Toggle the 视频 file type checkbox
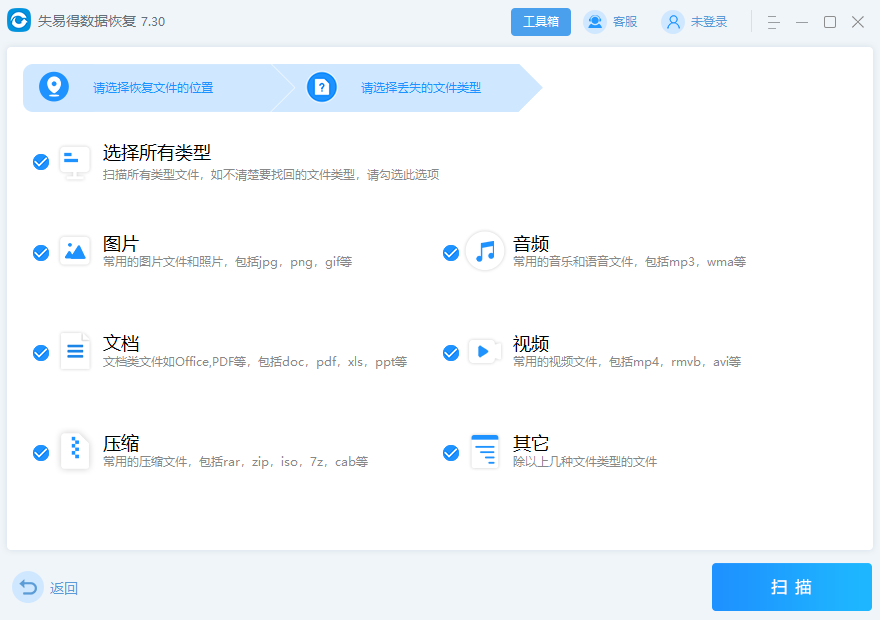880x620 pixels. tap(450, 352)
